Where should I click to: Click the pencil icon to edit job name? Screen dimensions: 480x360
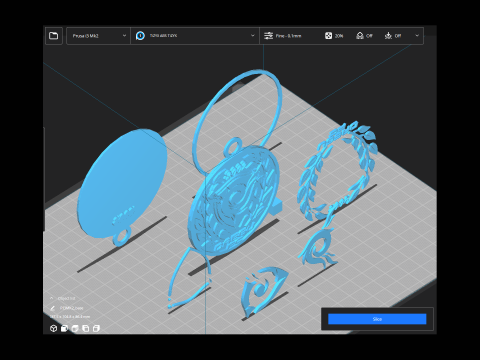52,308
